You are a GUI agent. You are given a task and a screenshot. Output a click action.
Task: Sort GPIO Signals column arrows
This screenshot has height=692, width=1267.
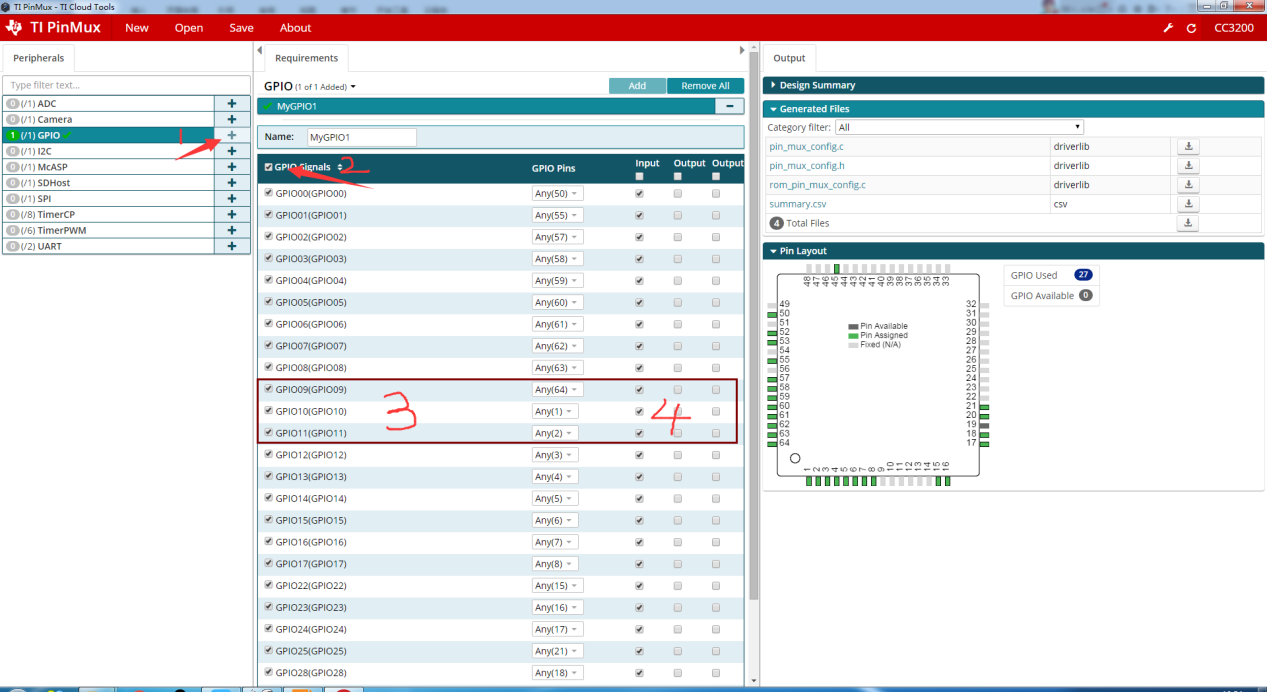coord(339,167)
